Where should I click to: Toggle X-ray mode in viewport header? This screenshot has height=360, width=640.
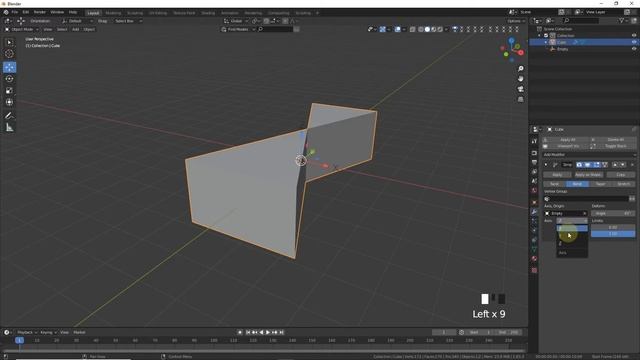[412, 29]
